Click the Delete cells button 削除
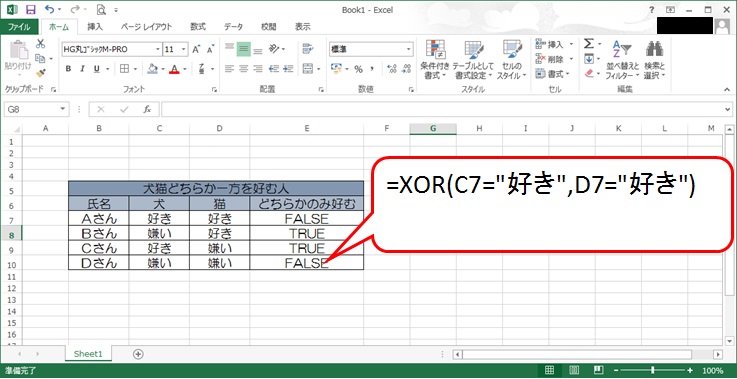Screen dimensions: 737x379 pos(555,59)
